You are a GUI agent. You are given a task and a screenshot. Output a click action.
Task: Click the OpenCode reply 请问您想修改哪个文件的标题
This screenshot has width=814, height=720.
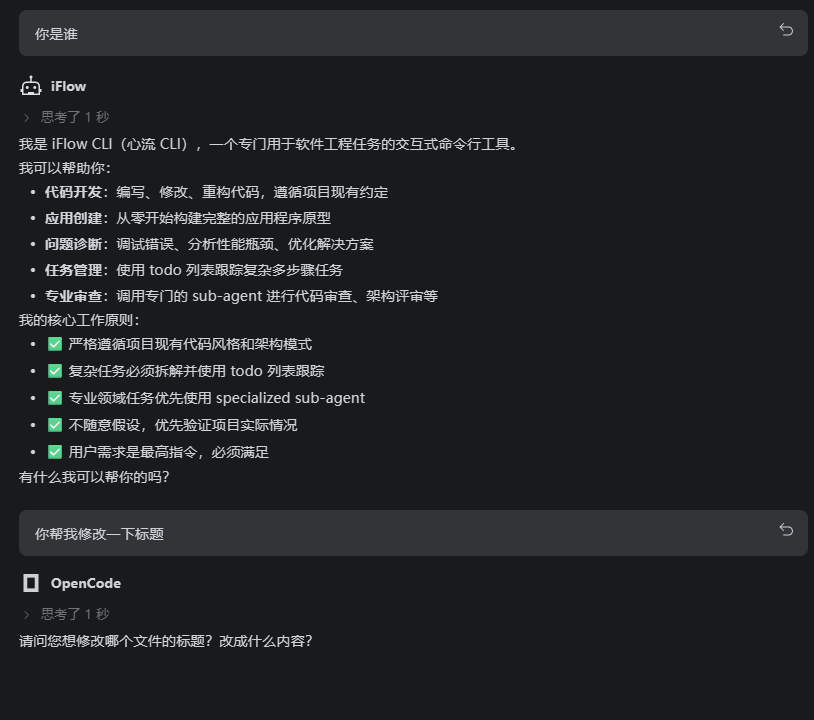coord(166,641)
